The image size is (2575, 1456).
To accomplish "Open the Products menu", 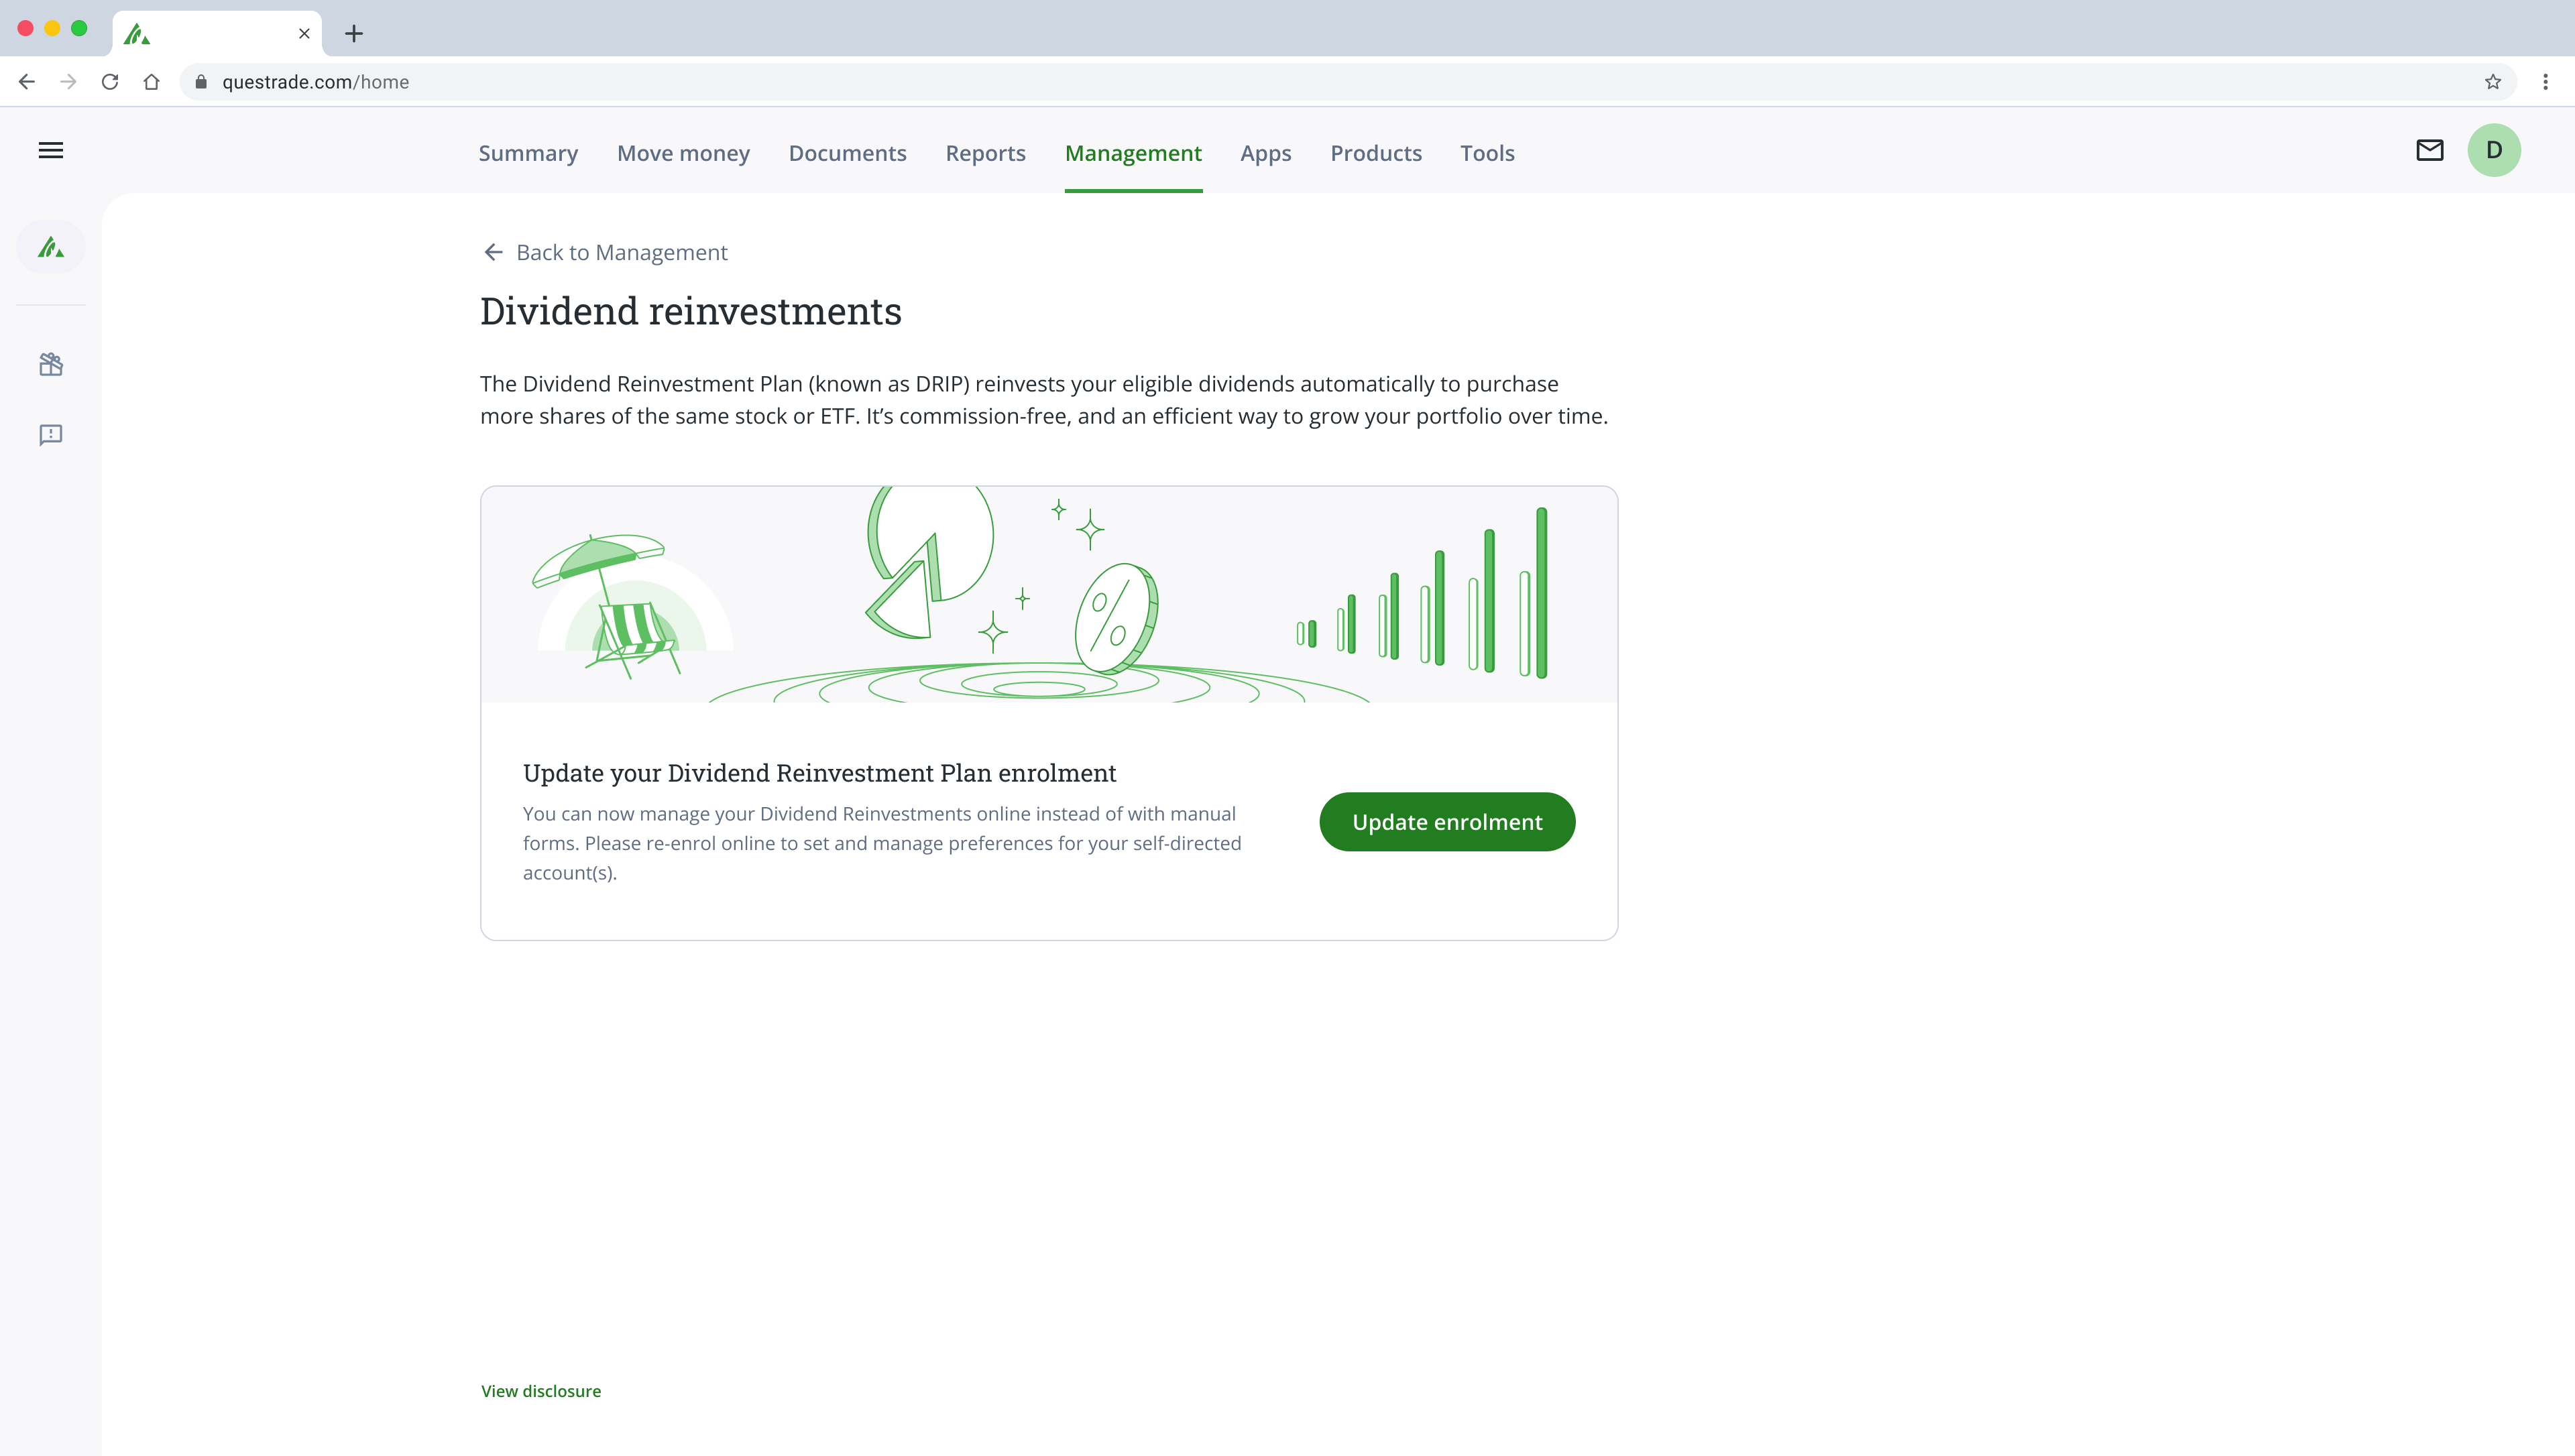I will 1375,153.
